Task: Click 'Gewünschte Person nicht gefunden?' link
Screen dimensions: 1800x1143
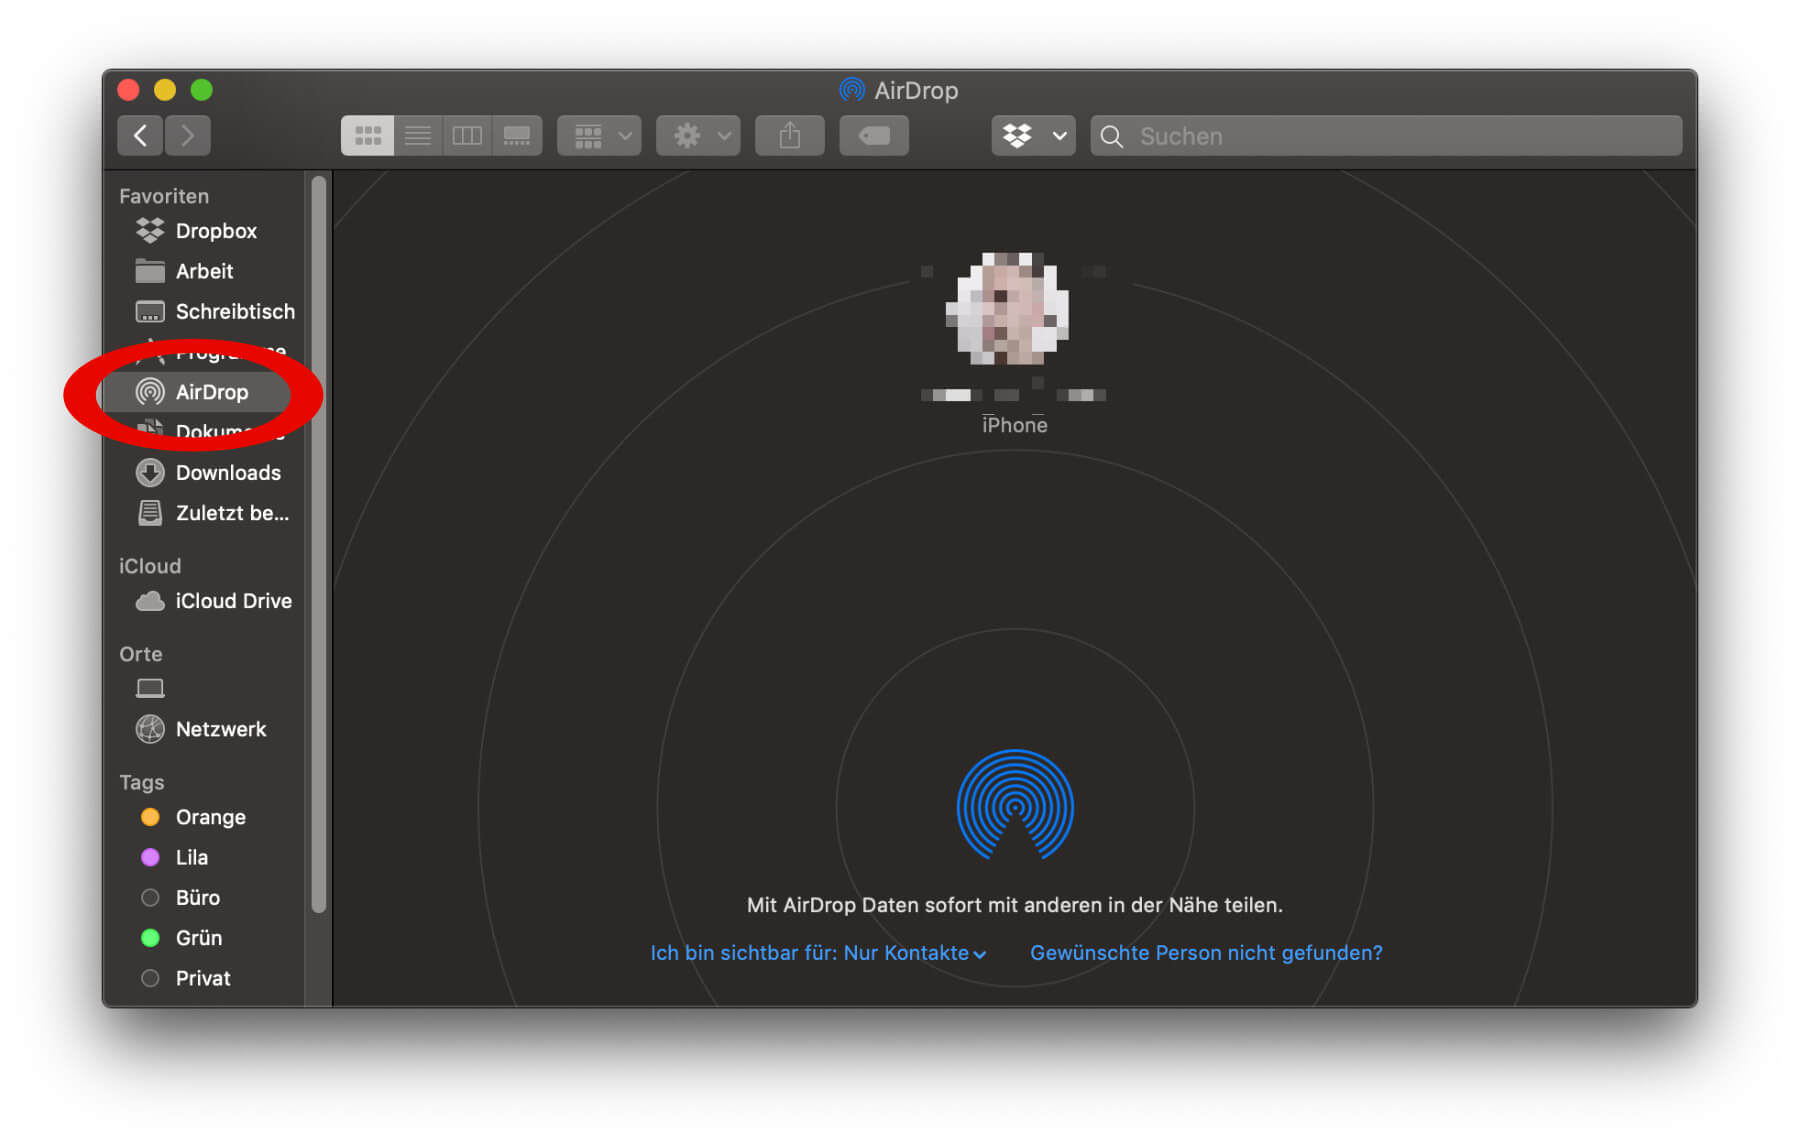Action: click(x=1206, y=953)
